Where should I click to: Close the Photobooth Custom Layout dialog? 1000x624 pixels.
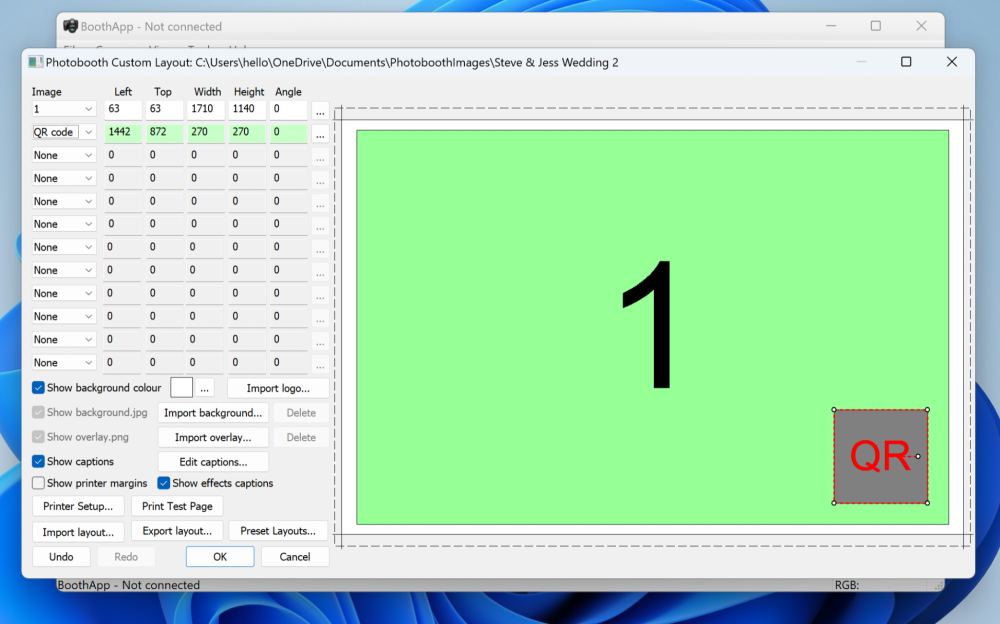(x=952, y=62)
